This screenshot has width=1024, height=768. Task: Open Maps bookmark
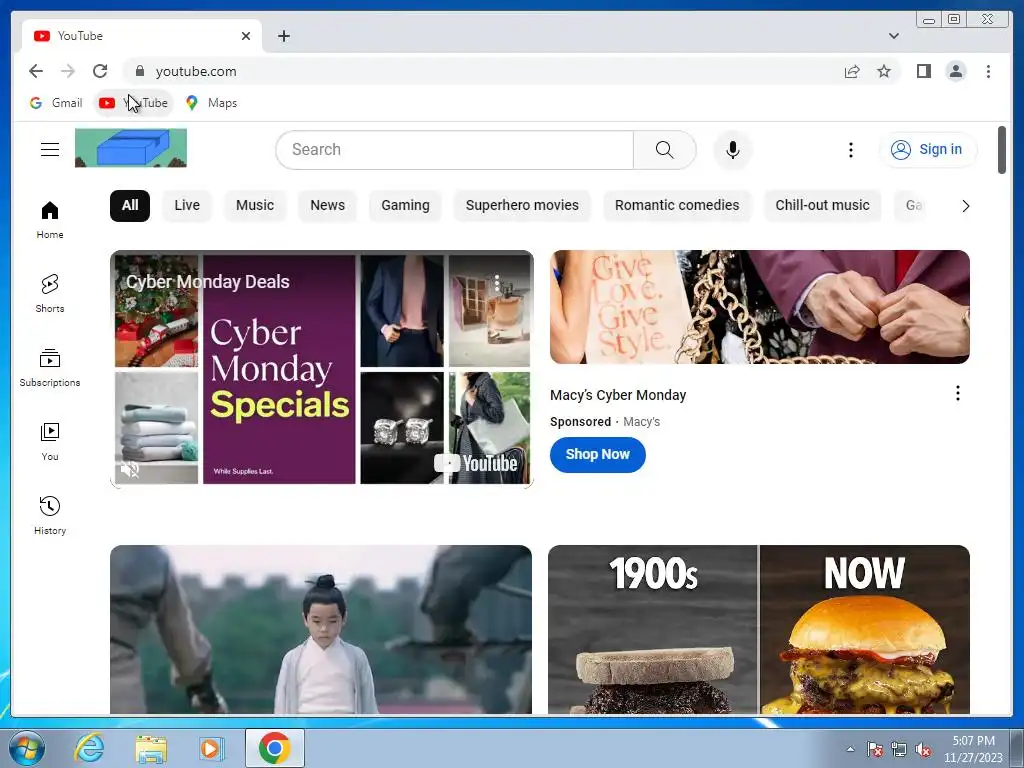click(212, 103)
